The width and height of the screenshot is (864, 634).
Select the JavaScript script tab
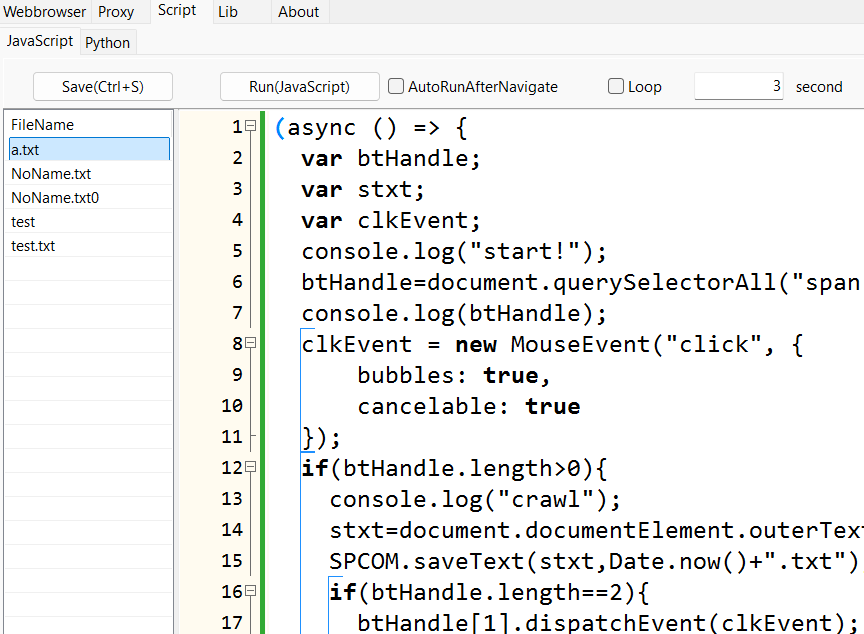40,41
